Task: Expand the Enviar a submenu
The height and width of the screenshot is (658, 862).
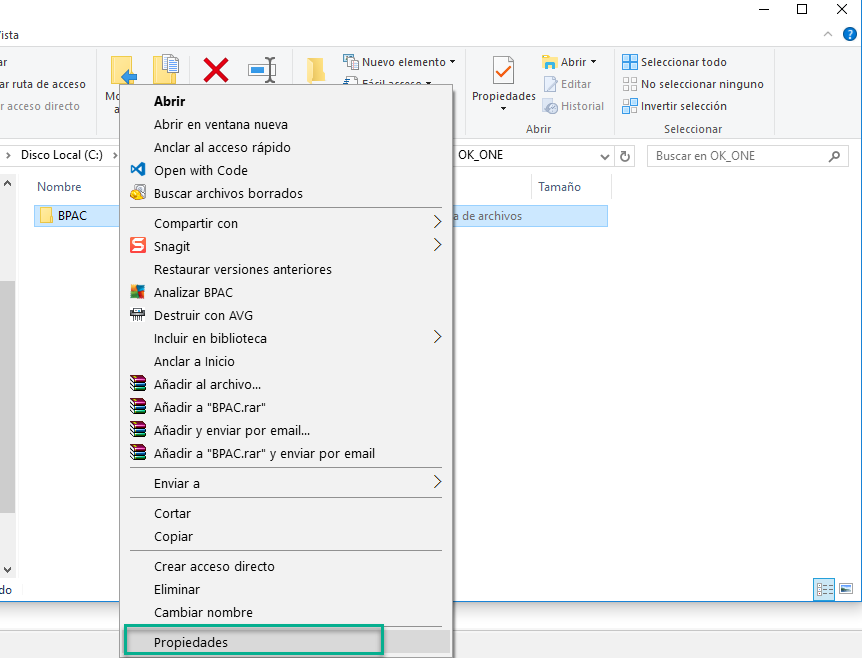Action: coord(437,483)
